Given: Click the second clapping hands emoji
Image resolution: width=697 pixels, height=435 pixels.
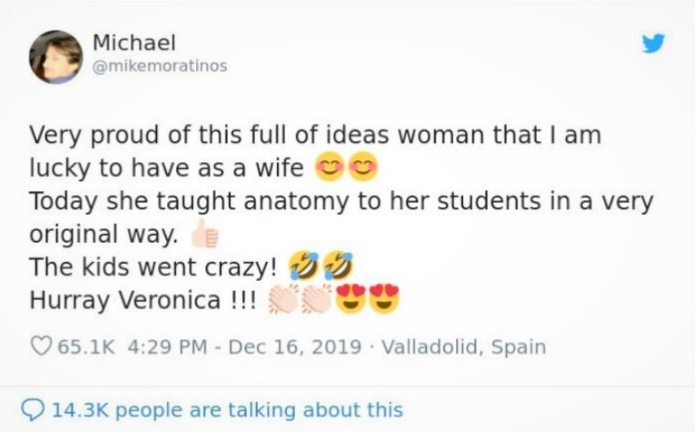Looking at the screenshot, I should tap(318, 299).
